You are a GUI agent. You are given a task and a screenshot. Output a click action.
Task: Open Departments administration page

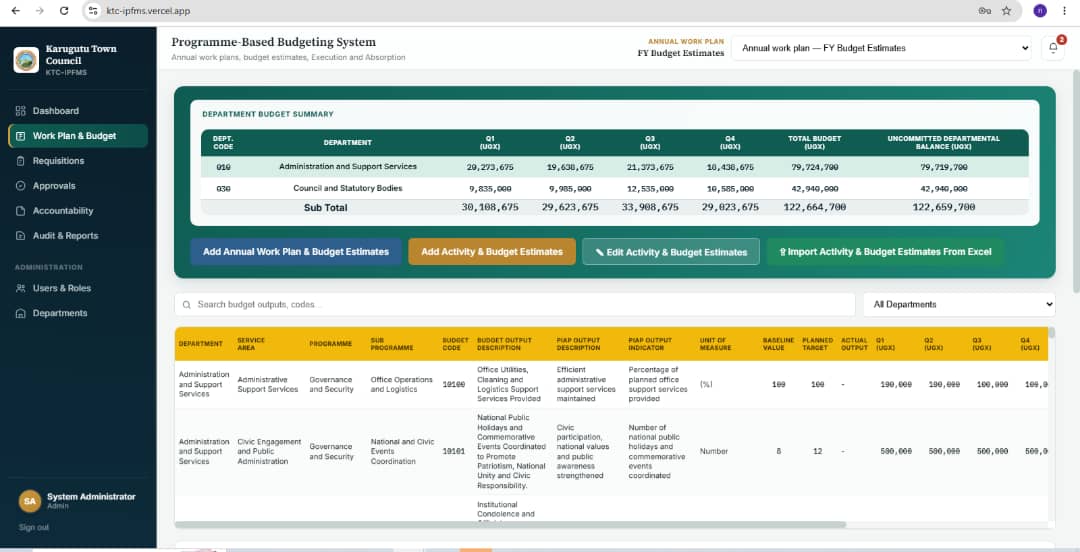(60, 313)
